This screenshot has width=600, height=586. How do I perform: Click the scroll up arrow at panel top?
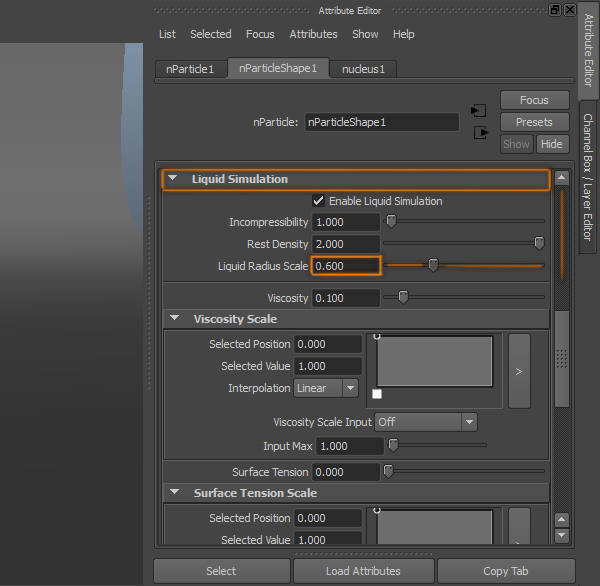[x=561, y=177]
